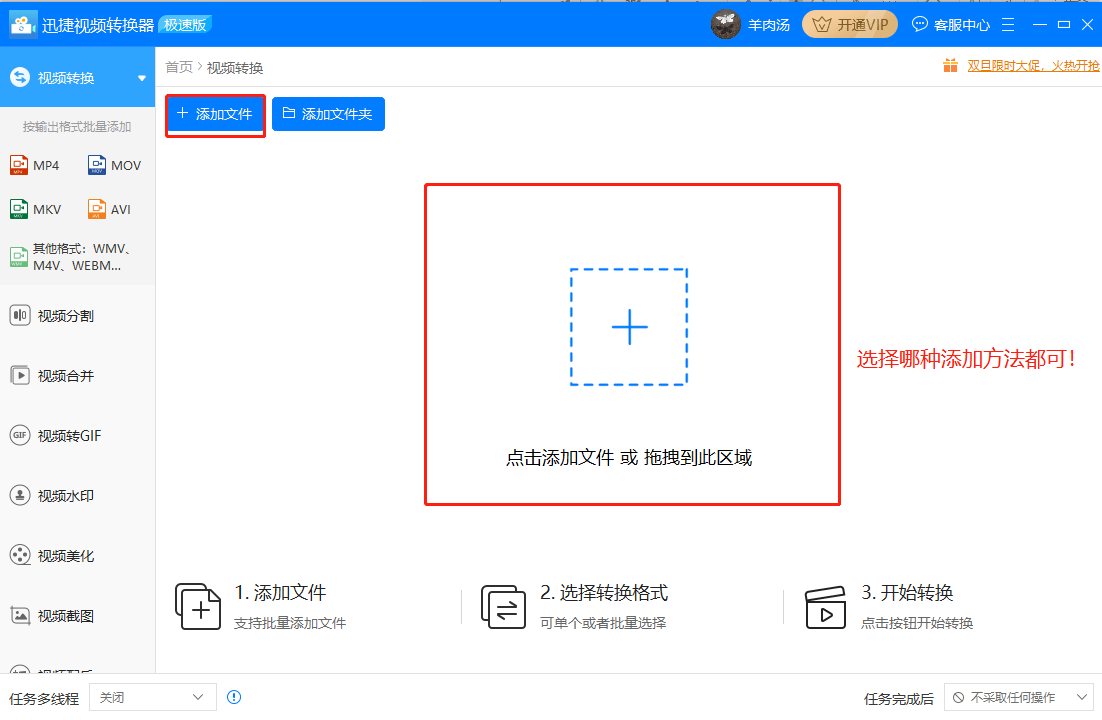This screenshot has width=1102, height=720.
Task: Open the 视频截图 sidebar section
Action: tap(77, 615)
